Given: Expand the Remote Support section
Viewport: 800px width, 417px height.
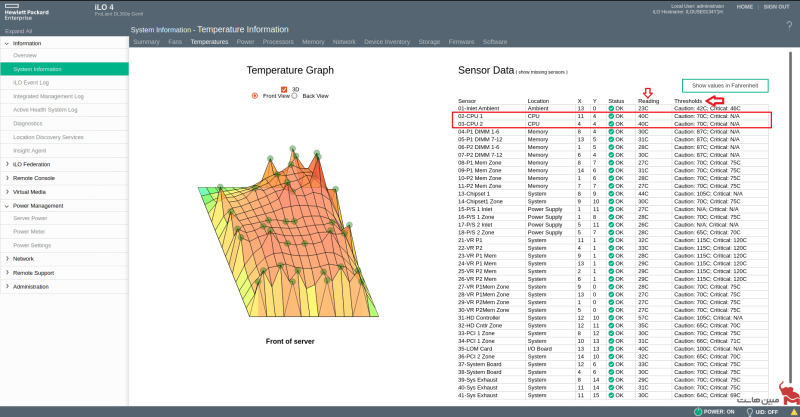Looking at the screenshot, I should tap(7, 273).
